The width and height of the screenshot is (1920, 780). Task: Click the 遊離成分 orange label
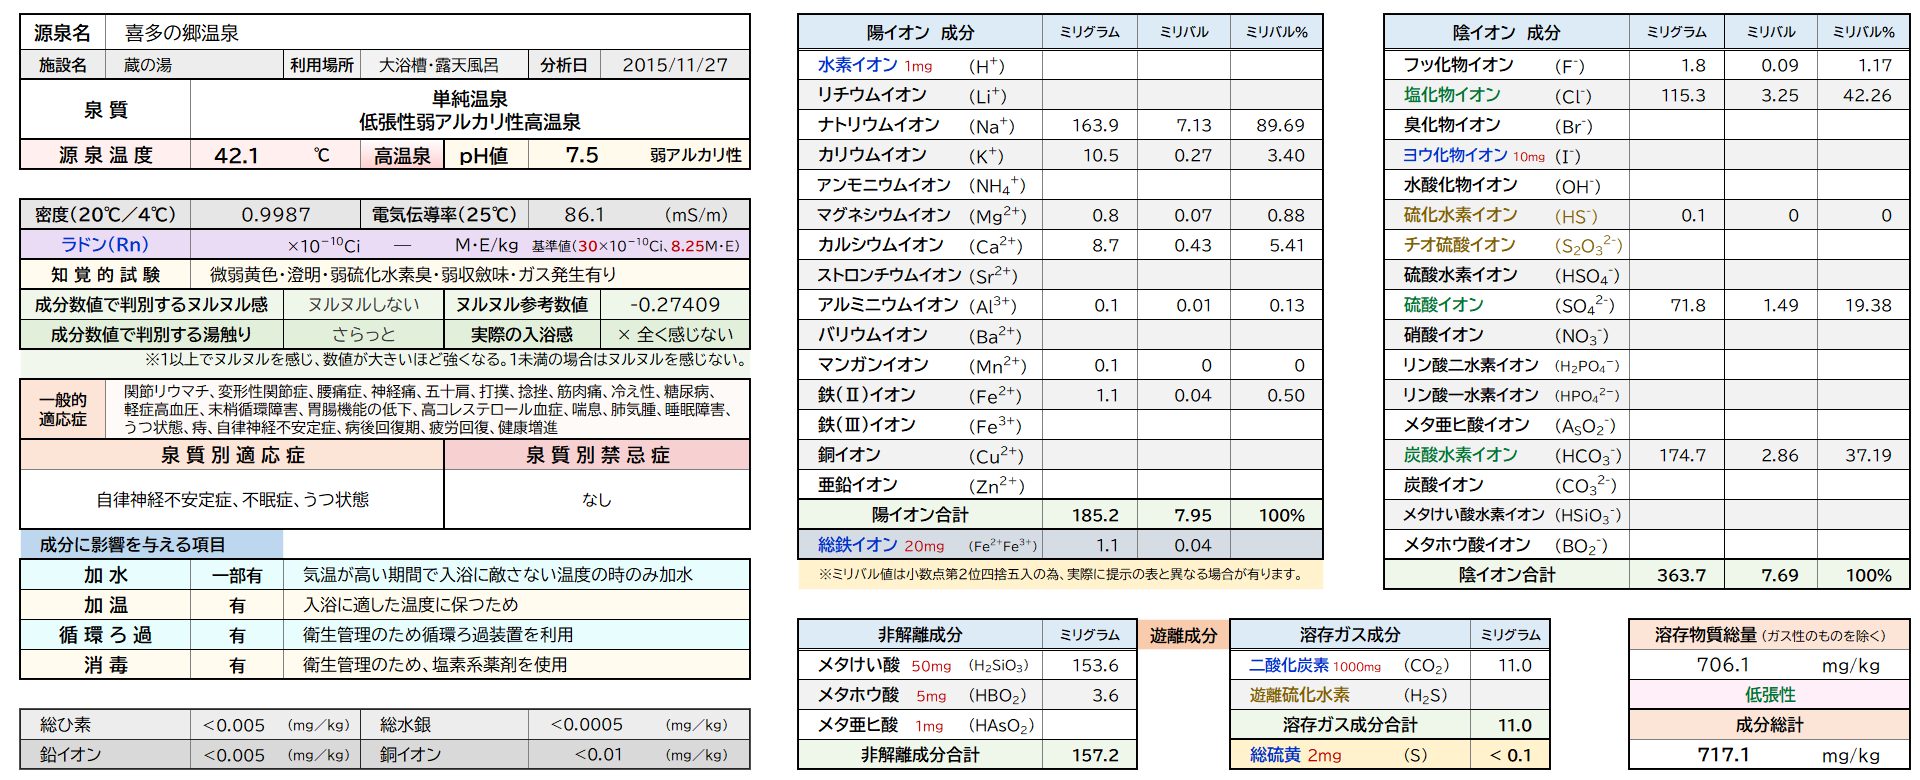pyautogui.click(x=1183, y=635)
